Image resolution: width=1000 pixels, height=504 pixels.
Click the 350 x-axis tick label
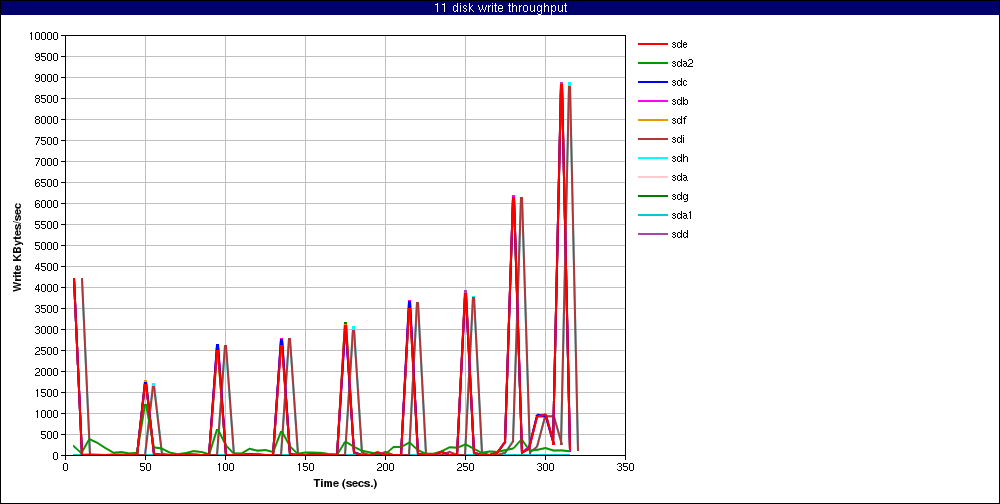click(625, 467)
